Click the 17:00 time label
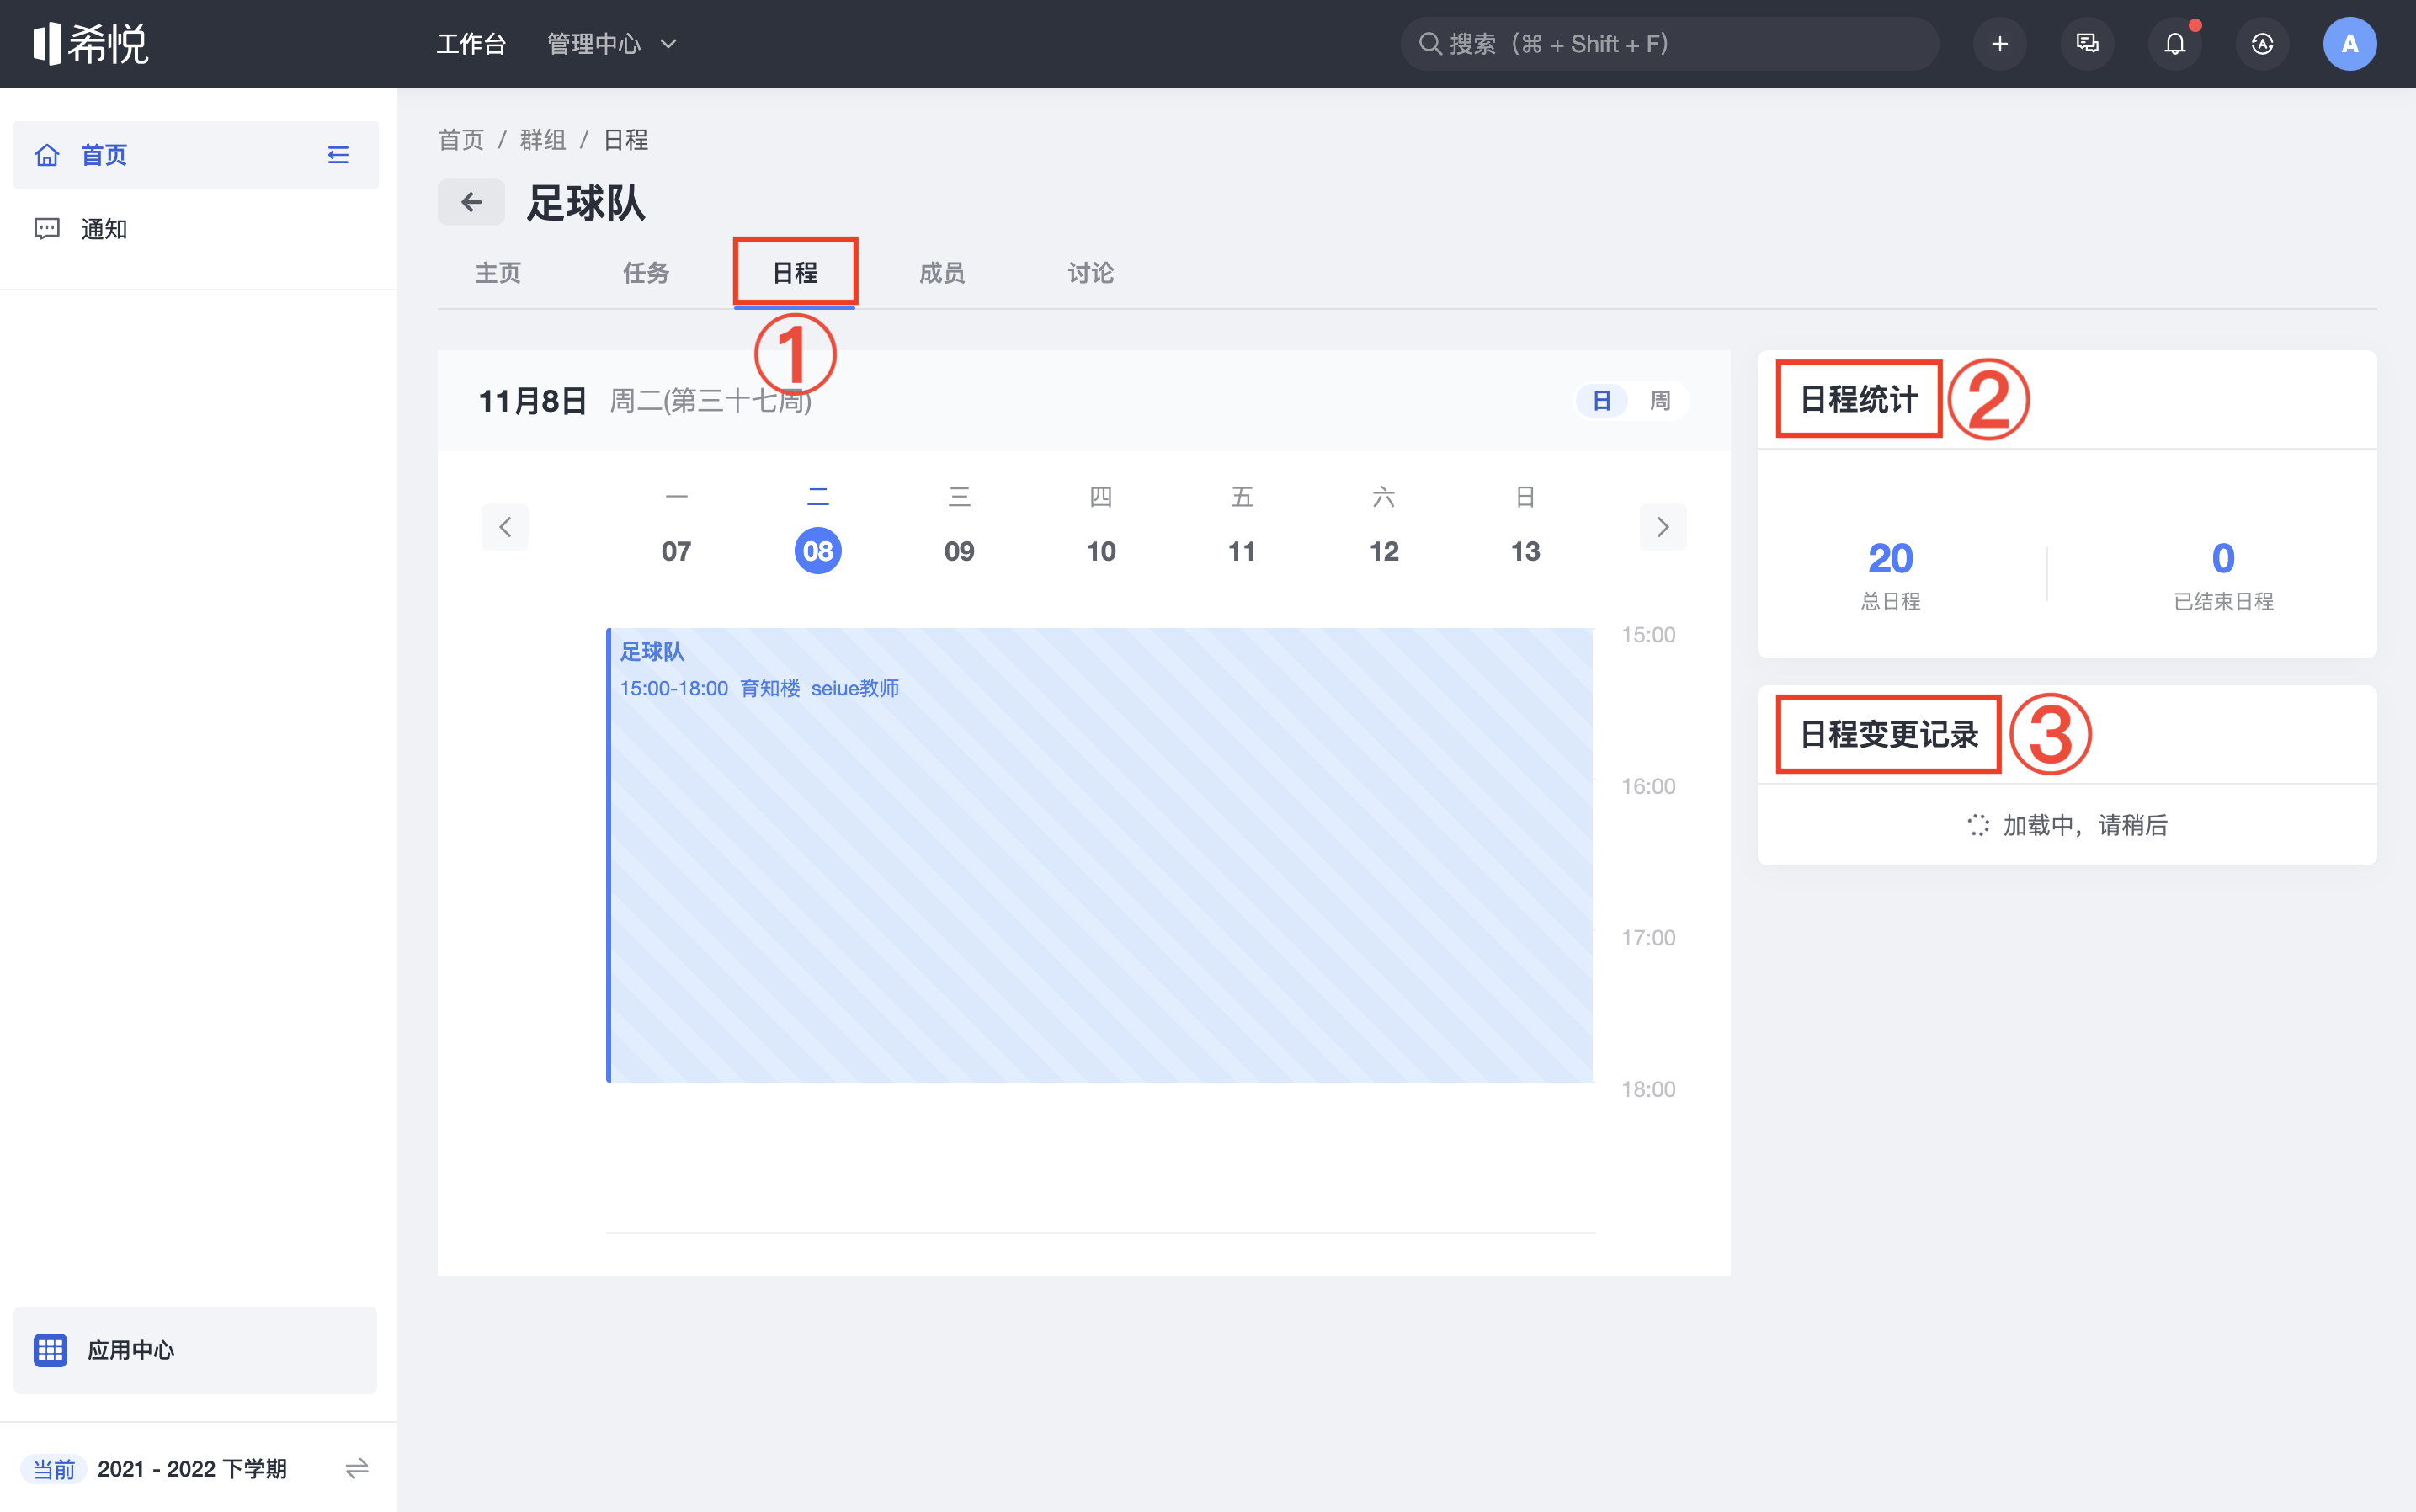Image resolution: width=2416 pixels, height=1512 pixels. click(x=1648, y=938)
